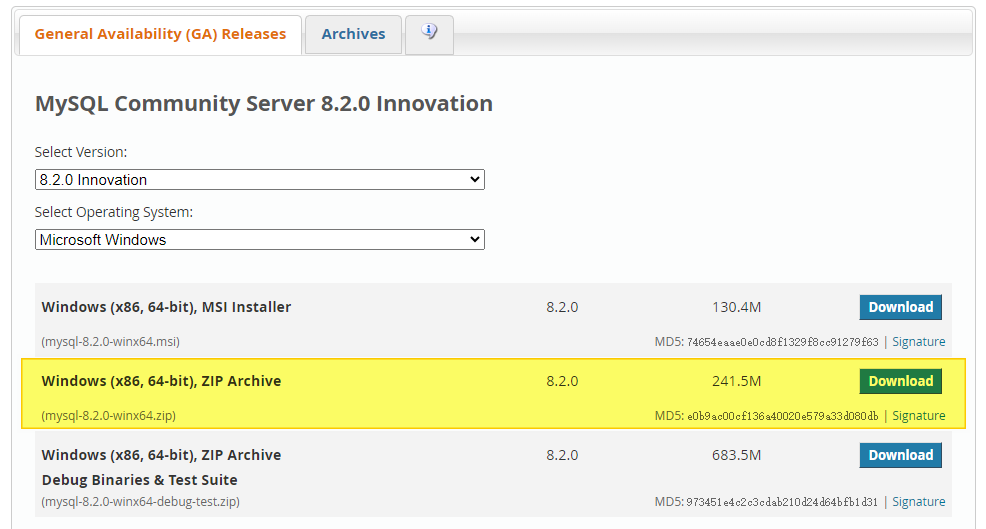
Task: Click the Debug Binaries & Test Suite text
Action: click(x=140, y=480)
